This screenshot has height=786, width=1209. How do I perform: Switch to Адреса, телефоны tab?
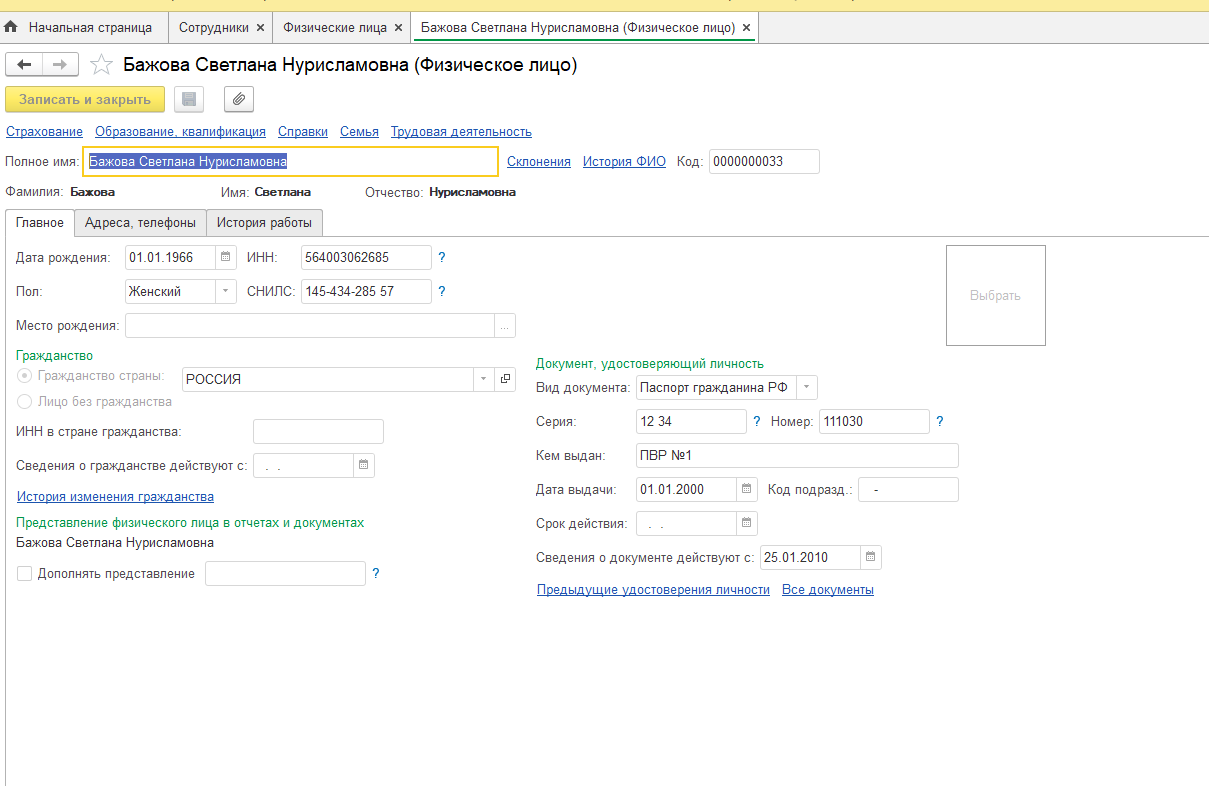click(x=140, y=222)
